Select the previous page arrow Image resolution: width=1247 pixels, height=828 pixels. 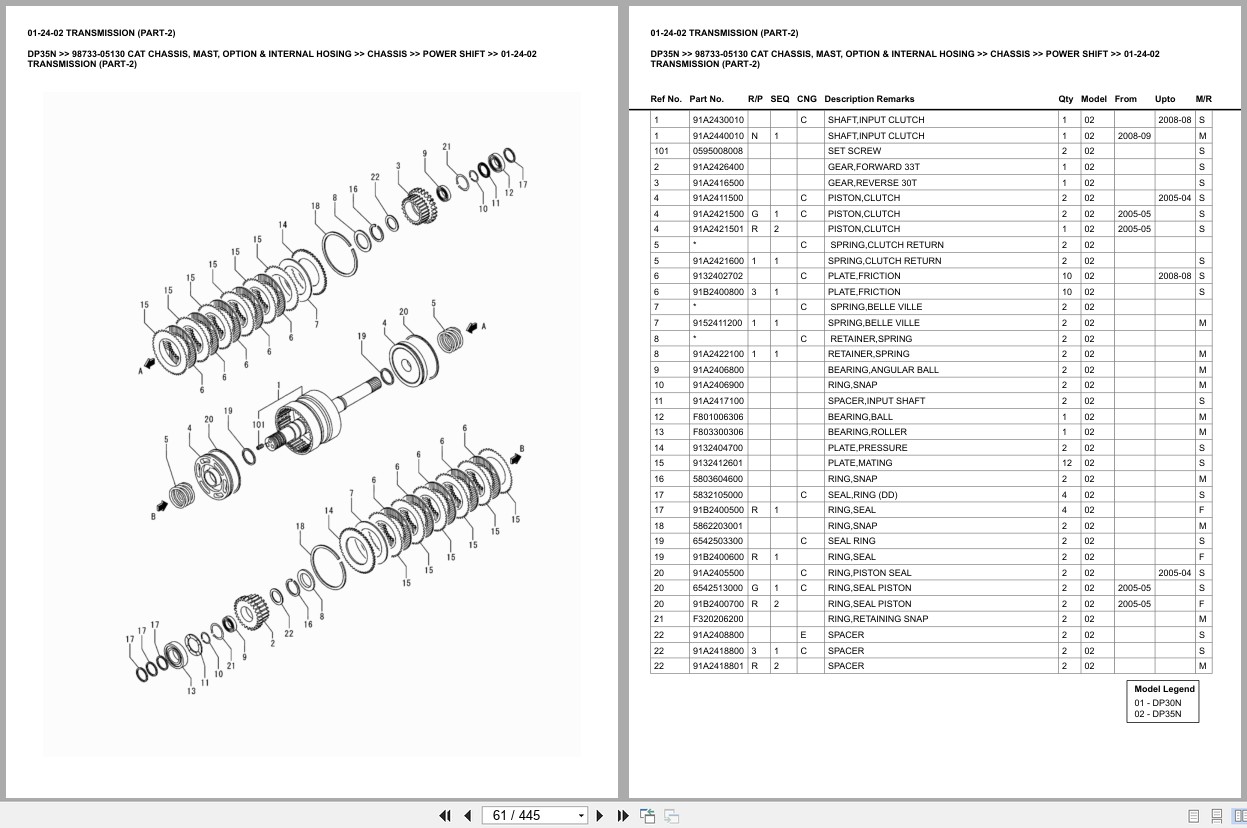pyautogui.click(x=467, y=815)
